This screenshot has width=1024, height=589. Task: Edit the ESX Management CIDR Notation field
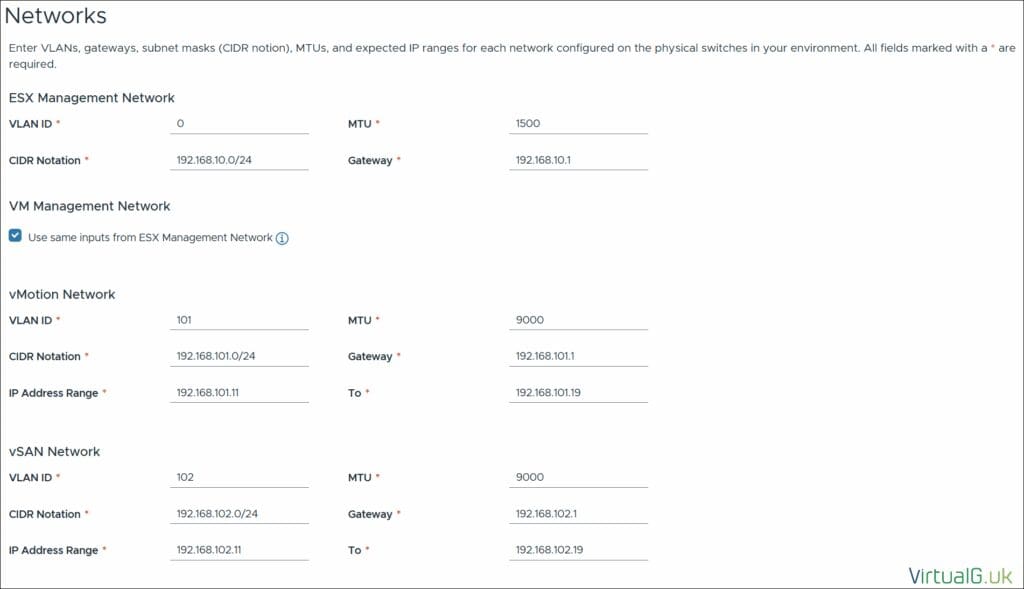click(239, 160)
